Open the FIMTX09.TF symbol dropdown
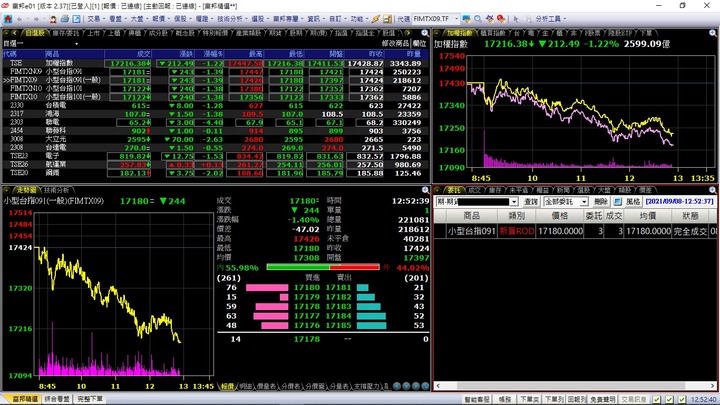 pyautogui.click(x=456, y=19)
